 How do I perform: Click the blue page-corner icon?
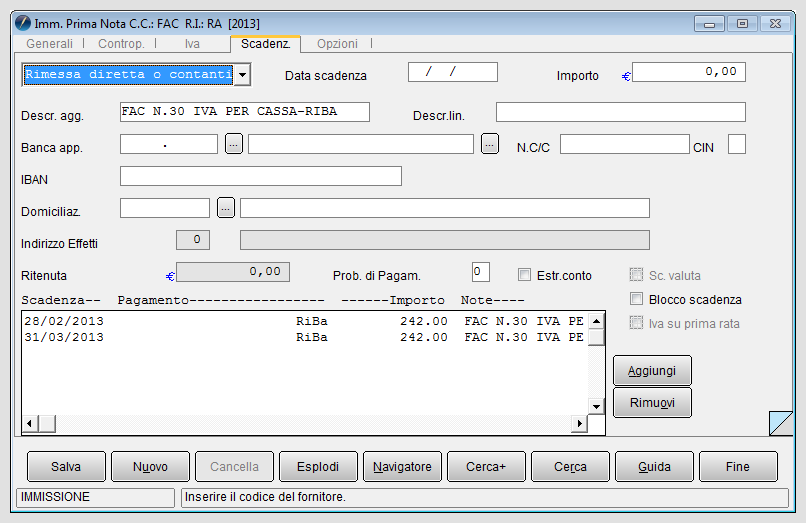[x=781, y=423]
